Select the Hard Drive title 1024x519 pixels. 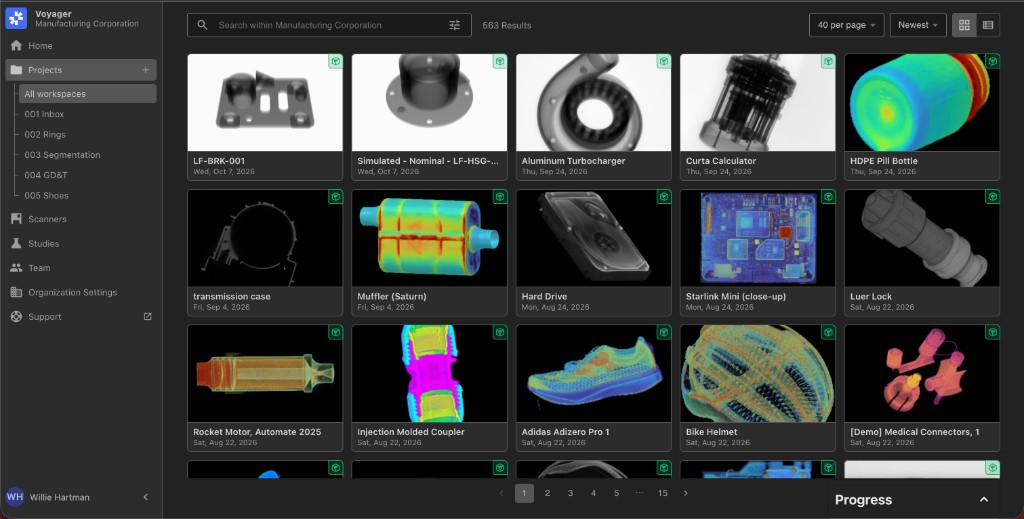click(x=544, y=296)
